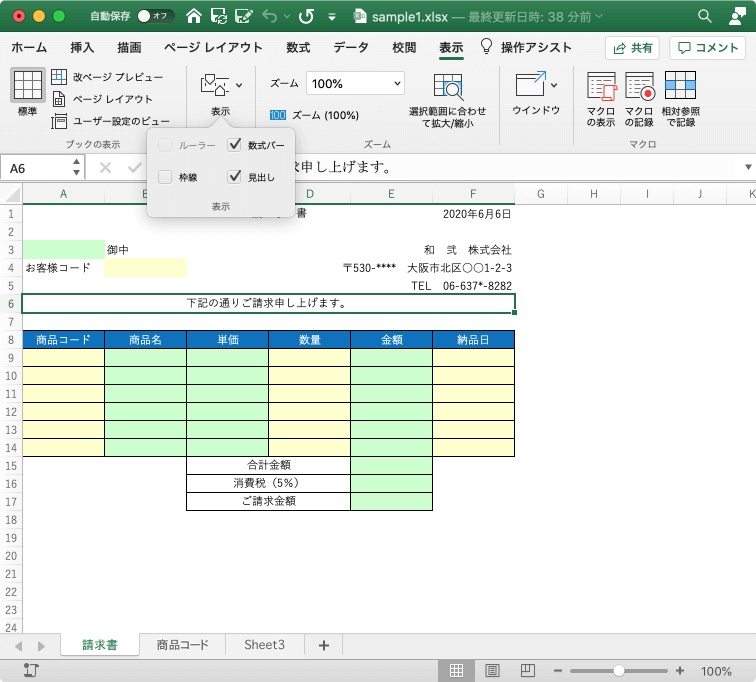The image size is (756, 682).
Task: Click the accessibility icon in status bar
Action: pyautogui.click(x=31, y=670)
